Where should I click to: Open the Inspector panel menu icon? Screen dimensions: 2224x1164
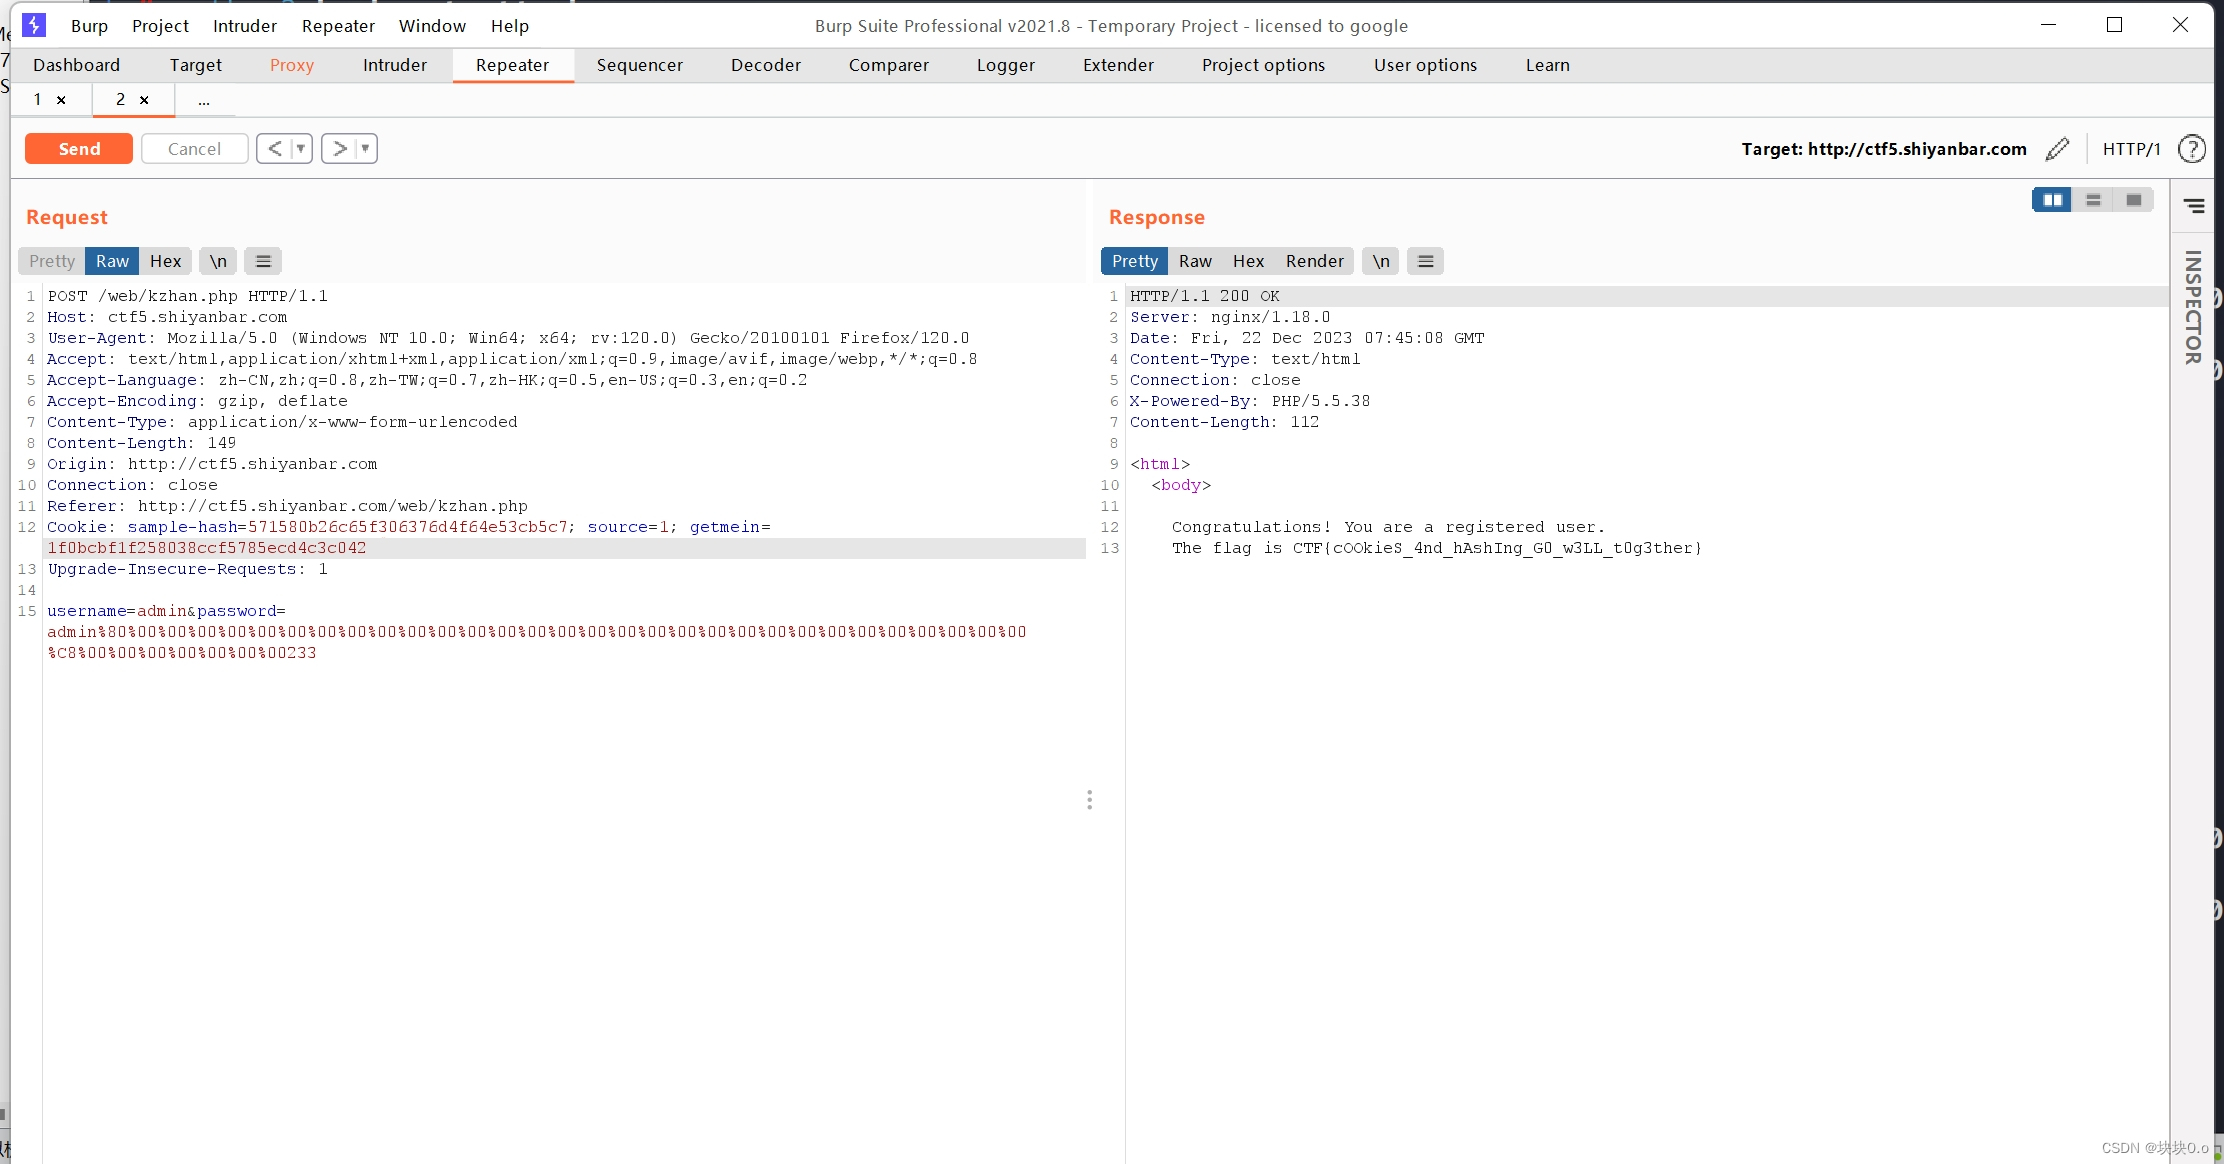point(2194,206)
